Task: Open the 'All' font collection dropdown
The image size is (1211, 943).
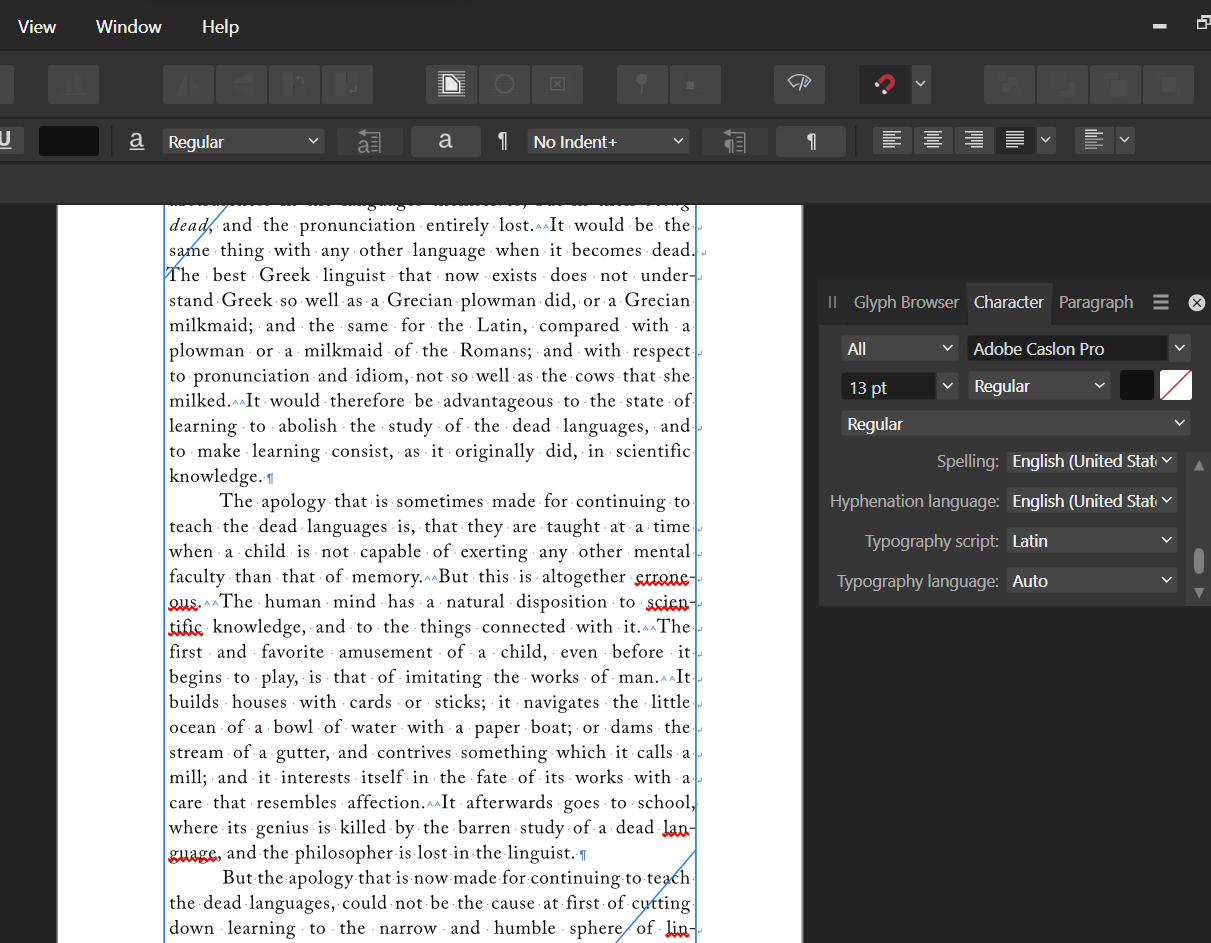Action: pyautogui.click(x=901, y=348)
